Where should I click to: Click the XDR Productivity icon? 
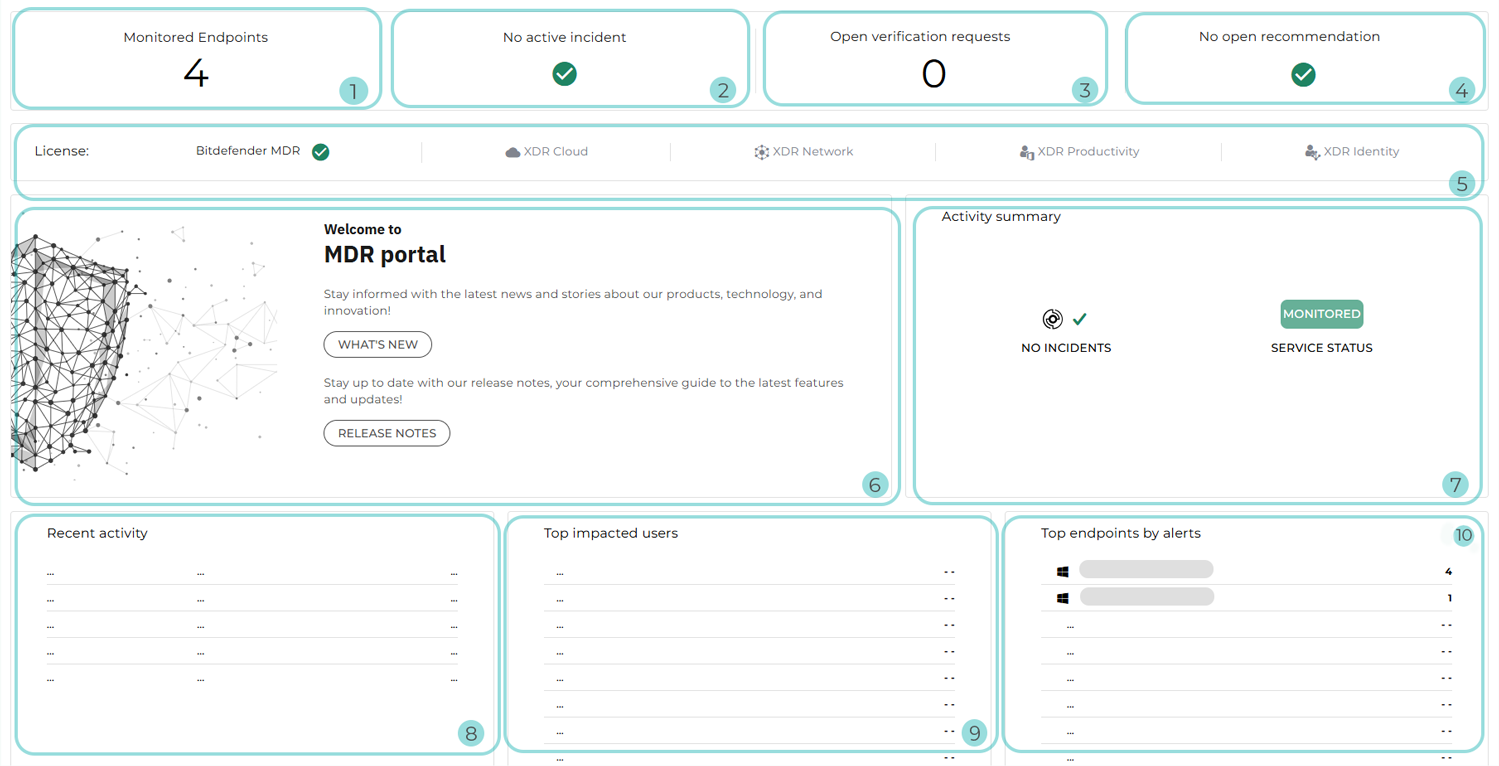[x=1026, y=152]
